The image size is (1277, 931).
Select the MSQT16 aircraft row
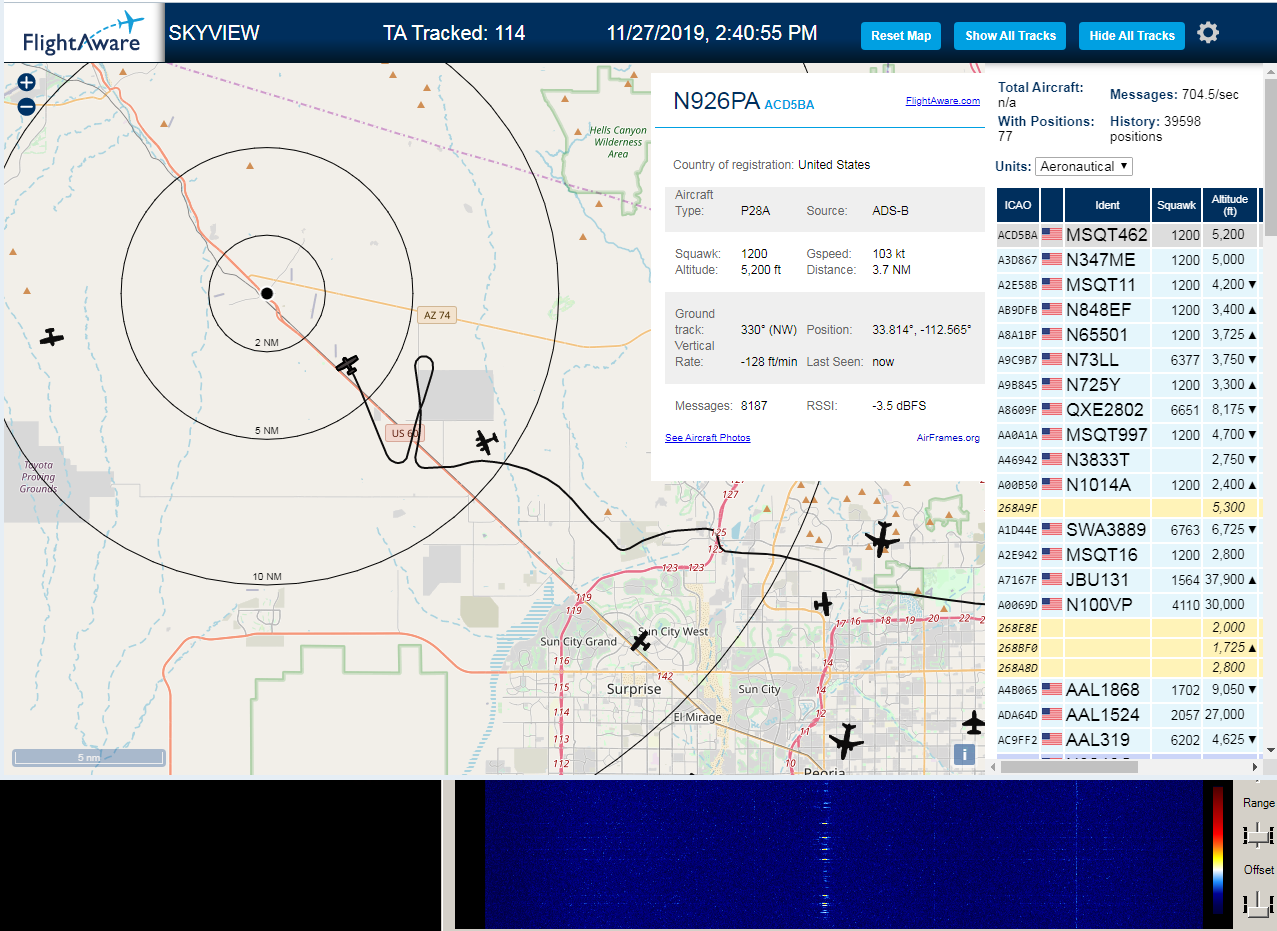[1128, 554]
